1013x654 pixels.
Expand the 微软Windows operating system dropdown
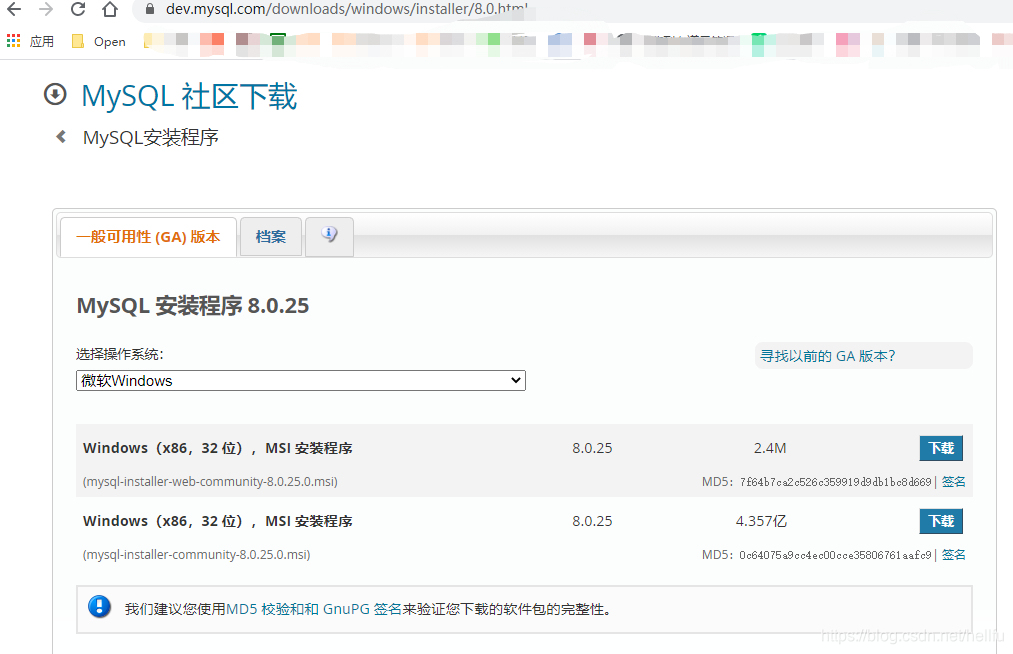coord(300,381)
